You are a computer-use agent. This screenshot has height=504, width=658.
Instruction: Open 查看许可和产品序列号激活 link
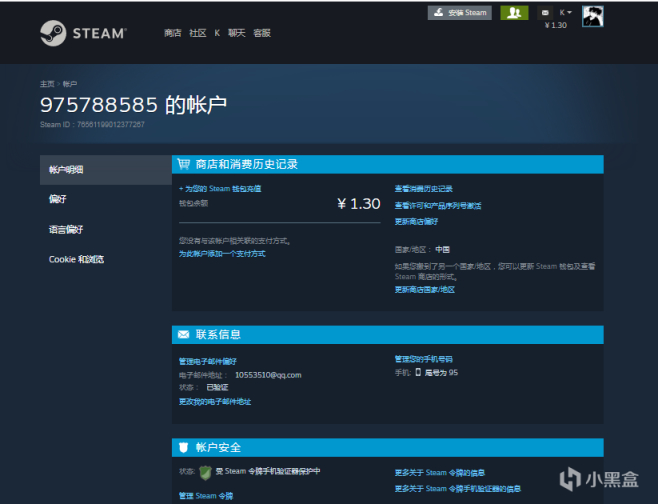[438, 206]
